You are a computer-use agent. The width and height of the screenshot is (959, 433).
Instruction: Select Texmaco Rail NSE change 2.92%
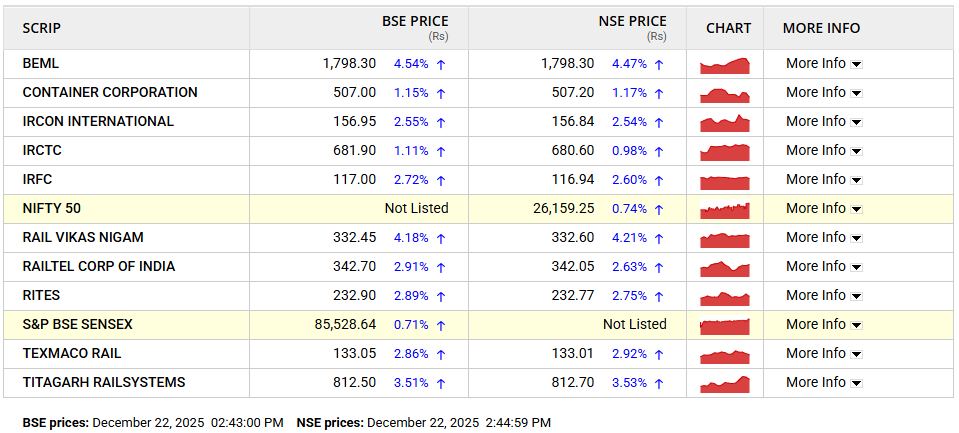[629, 353]
